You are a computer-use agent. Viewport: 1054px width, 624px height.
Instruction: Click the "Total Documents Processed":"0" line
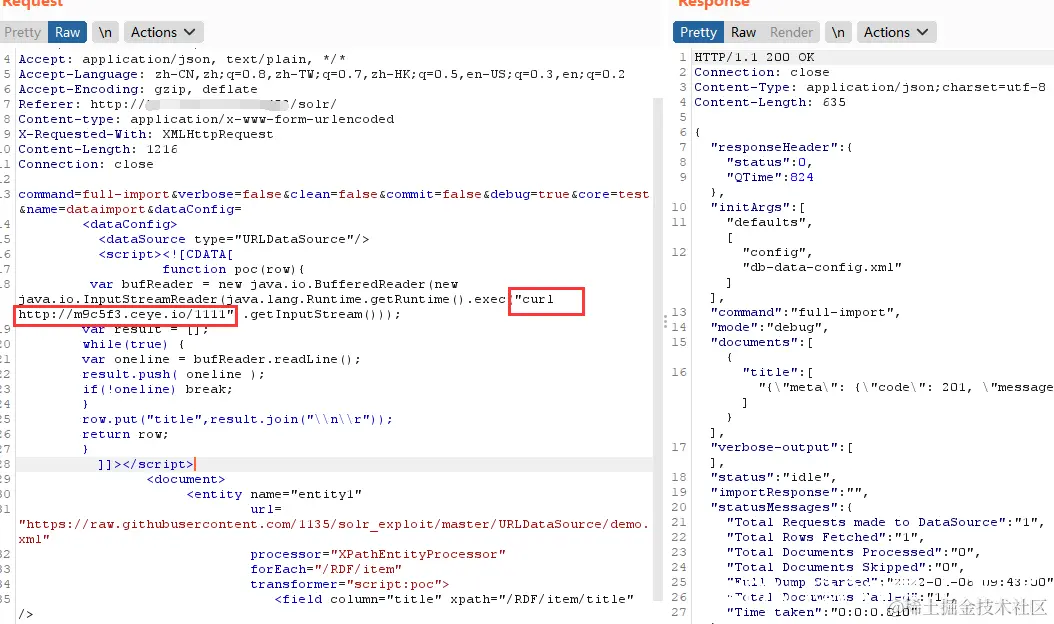[x=854, y=552]
